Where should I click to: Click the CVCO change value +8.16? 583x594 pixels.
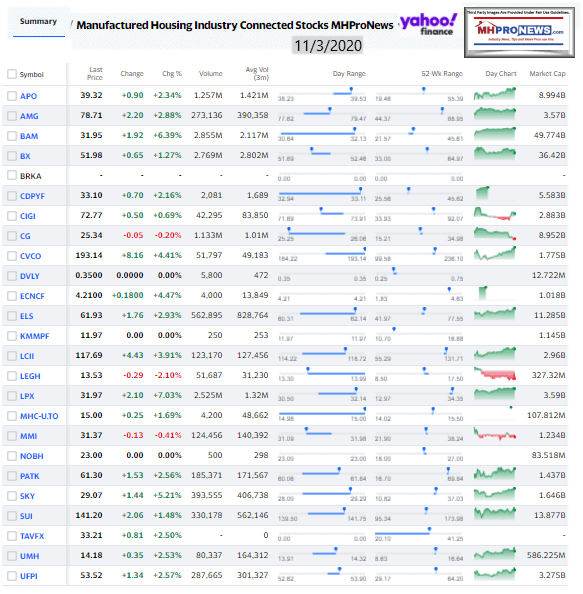tap(132, 256)
